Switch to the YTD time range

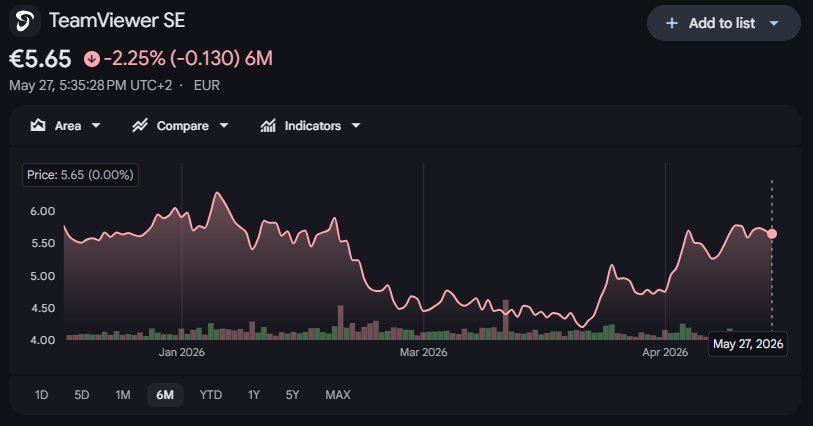[211, 395]
